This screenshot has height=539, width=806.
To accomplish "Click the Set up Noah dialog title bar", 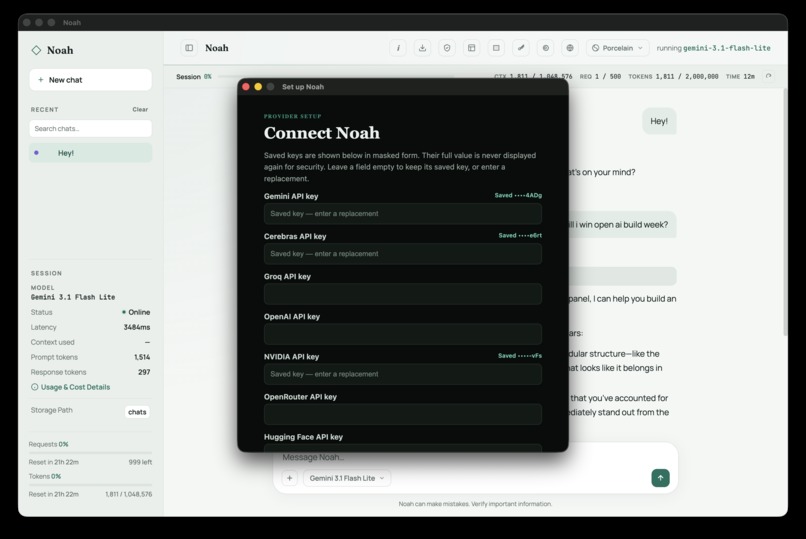I will pyautogui.click(x=402, y=86).
